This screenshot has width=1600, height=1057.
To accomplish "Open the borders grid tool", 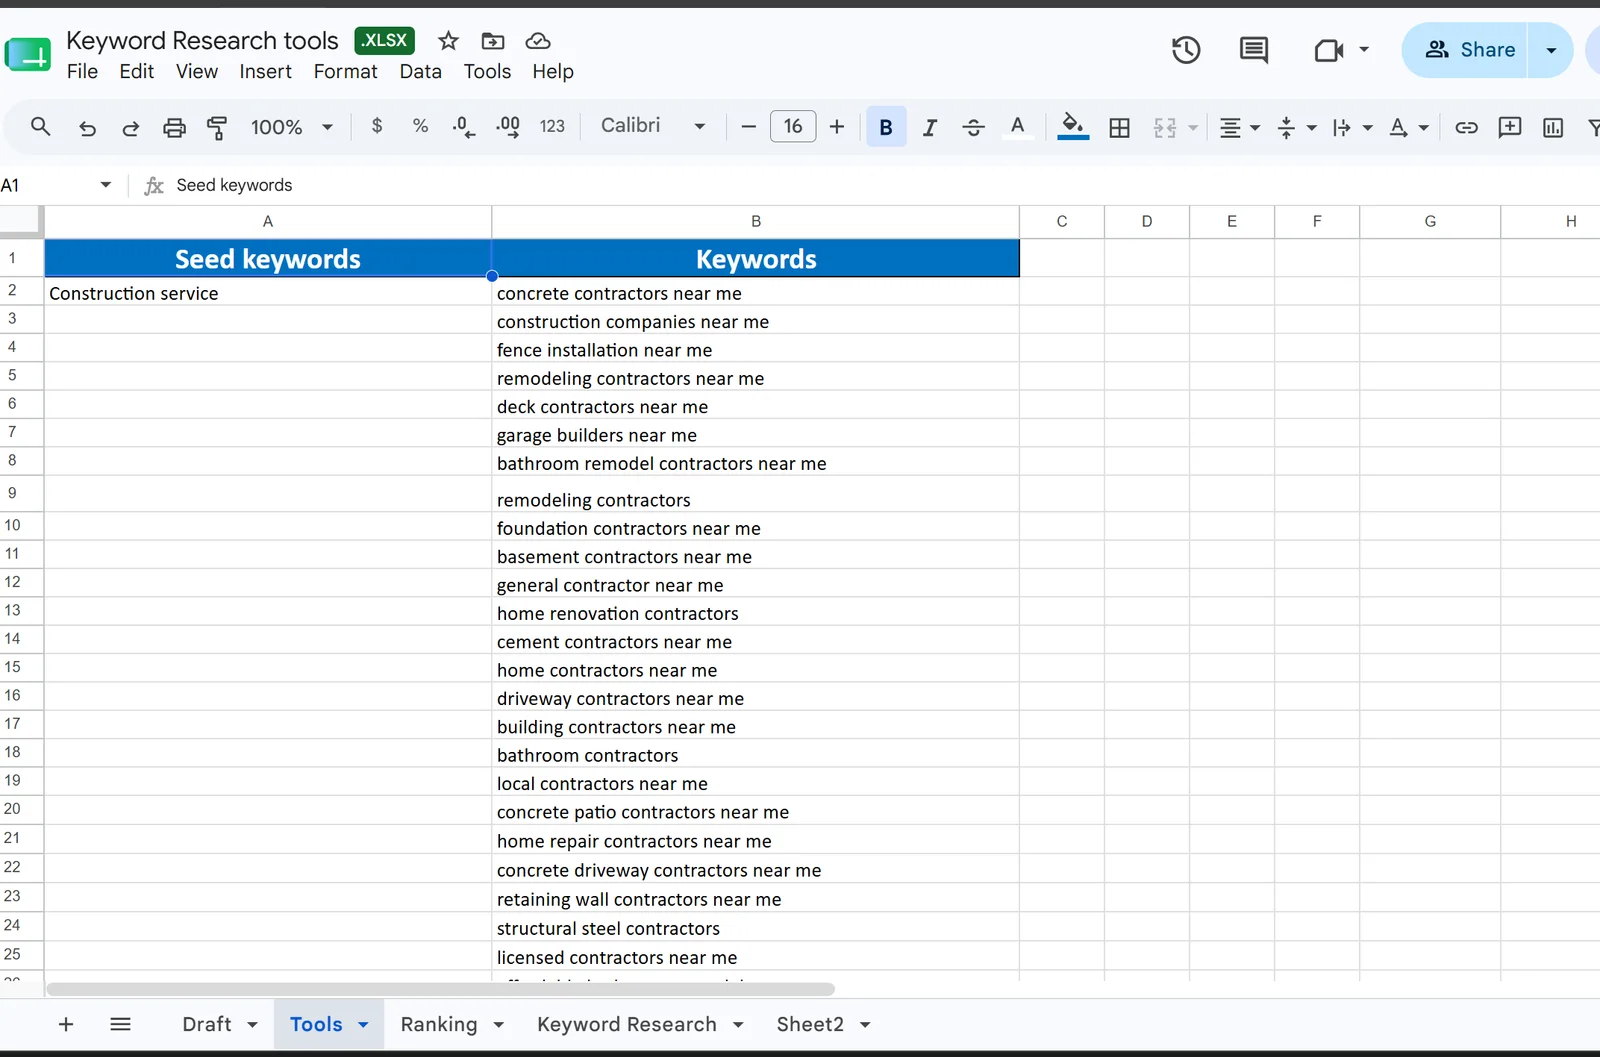I will tap(1120, 127).
